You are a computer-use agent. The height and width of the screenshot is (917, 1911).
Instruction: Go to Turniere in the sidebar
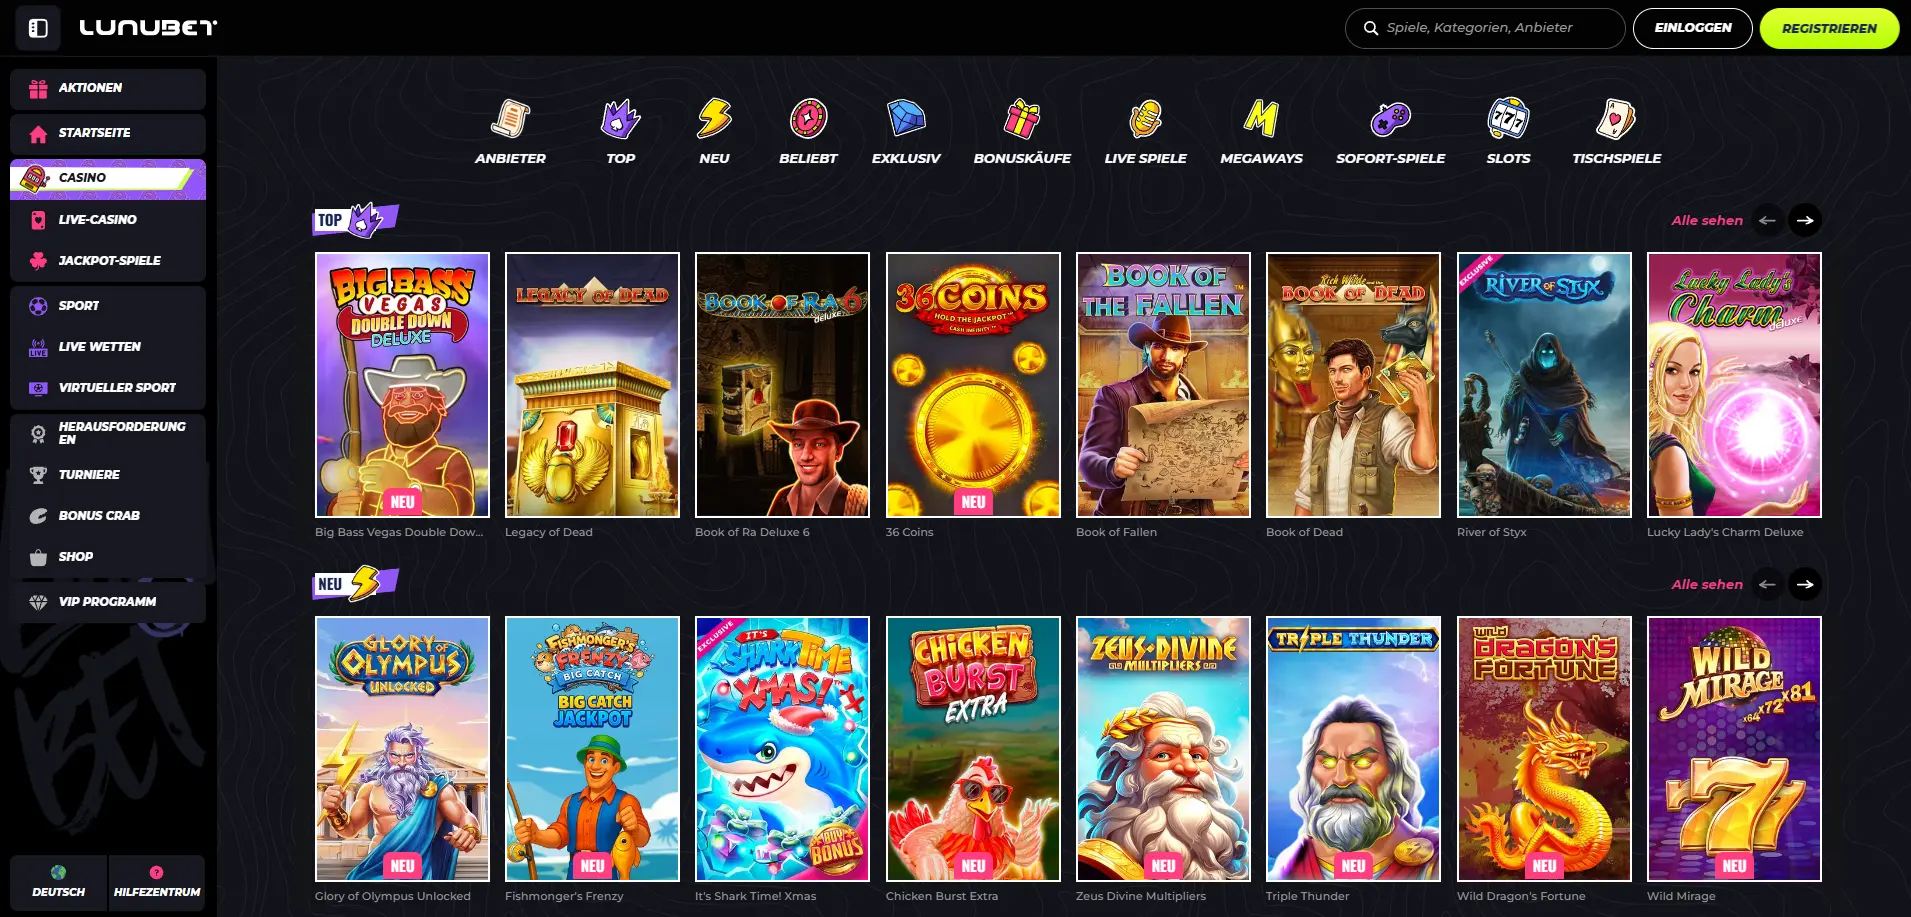click(89, 475)
